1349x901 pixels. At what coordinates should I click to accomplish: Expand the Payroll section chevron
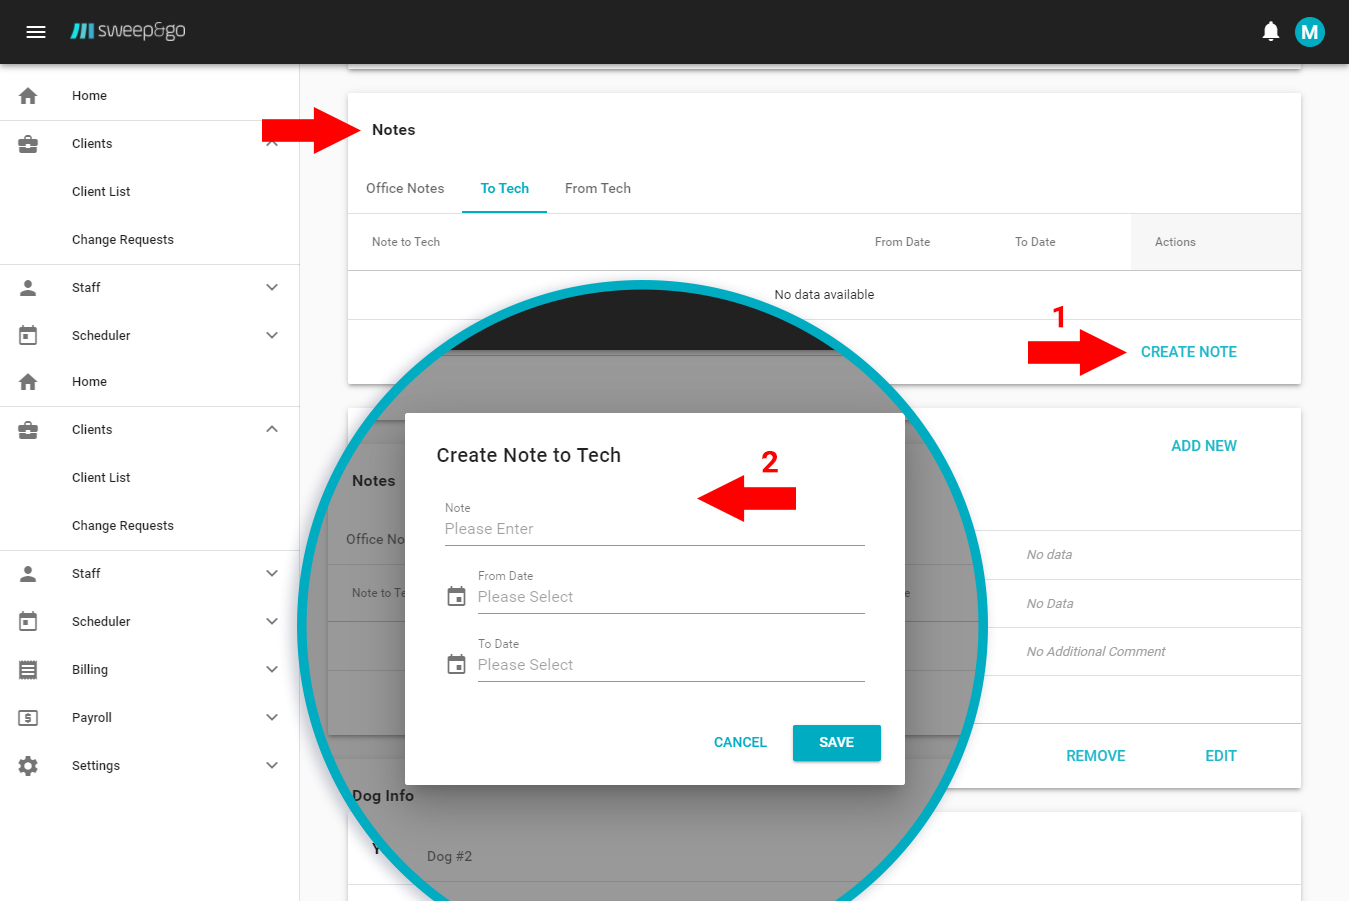point(272,718)
